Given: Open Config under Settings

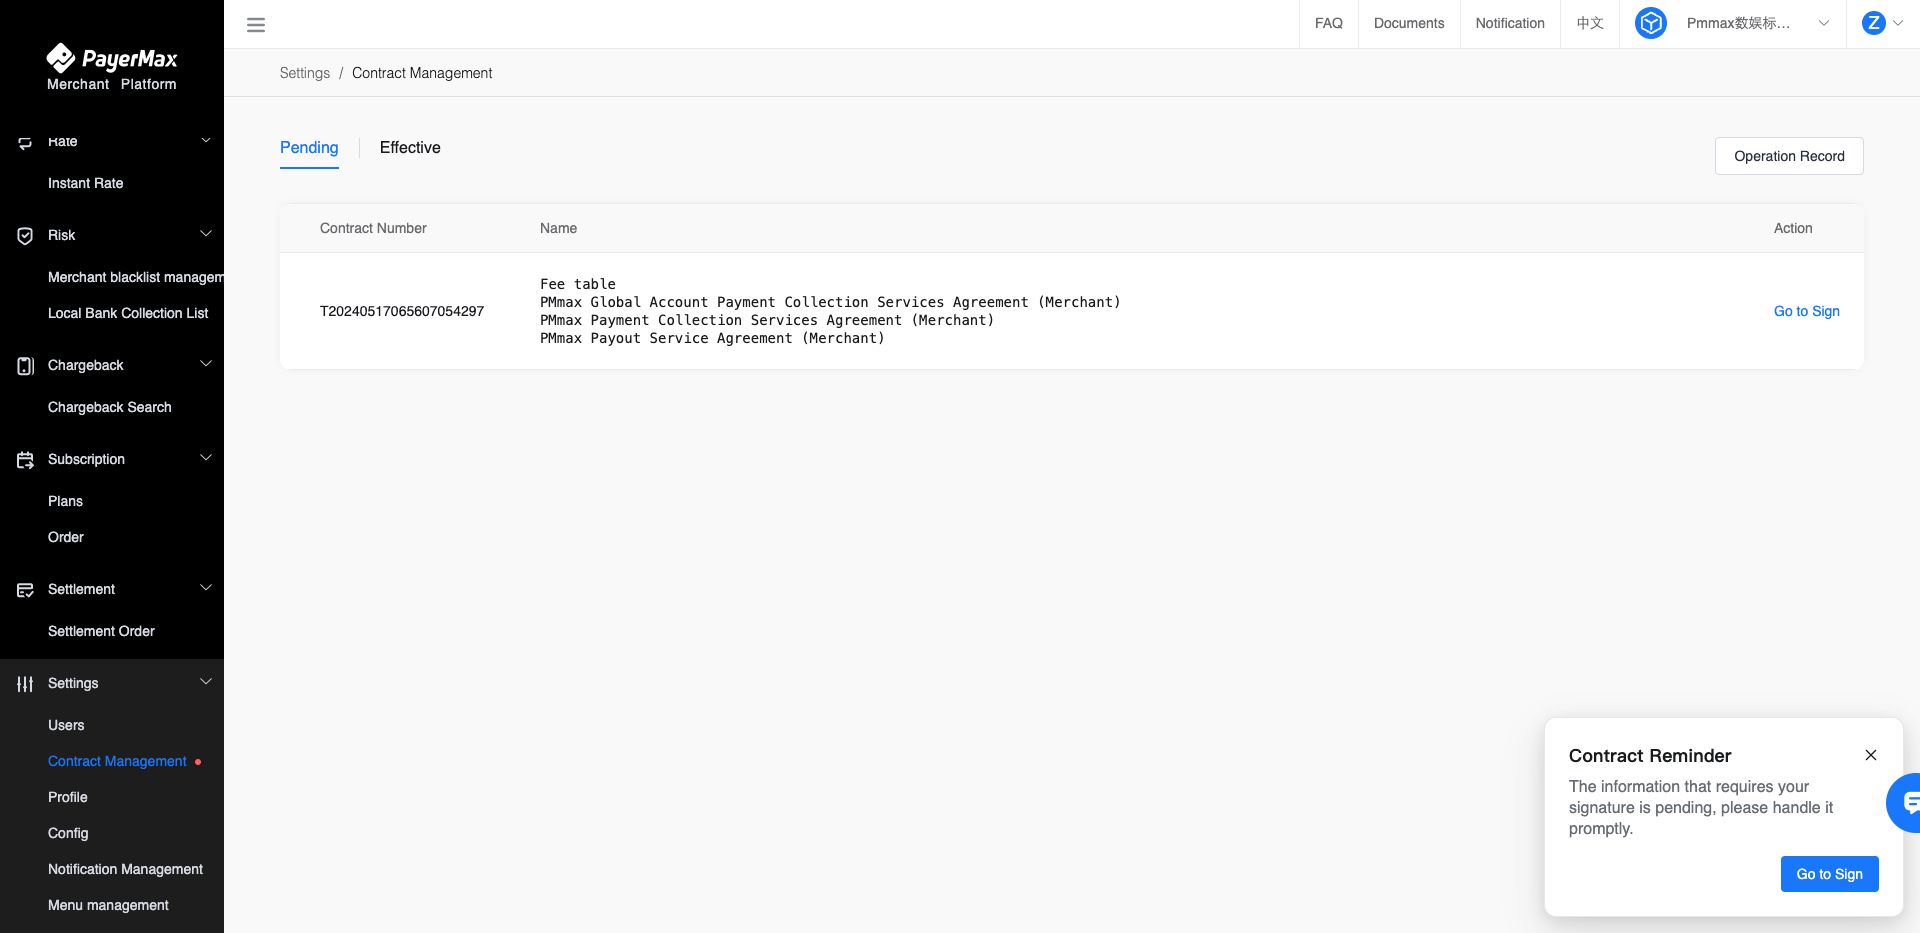Looking at the screenshot, I should coord(68,834).
